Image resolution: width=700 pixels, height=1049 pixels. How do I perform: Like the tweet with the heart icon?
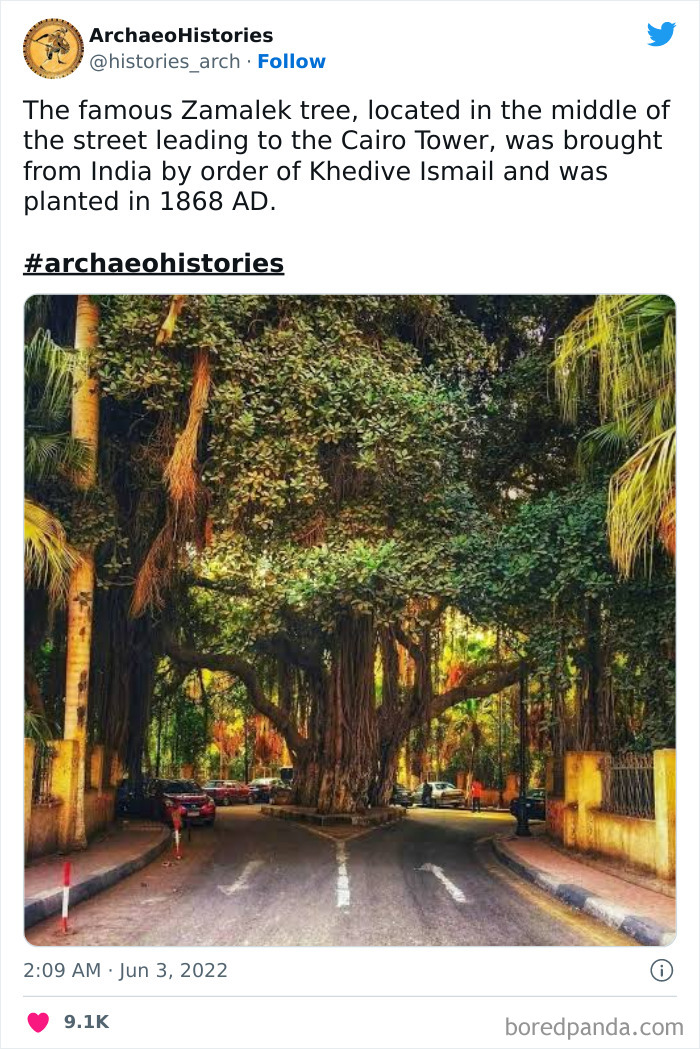click(x=37, y=1021)
